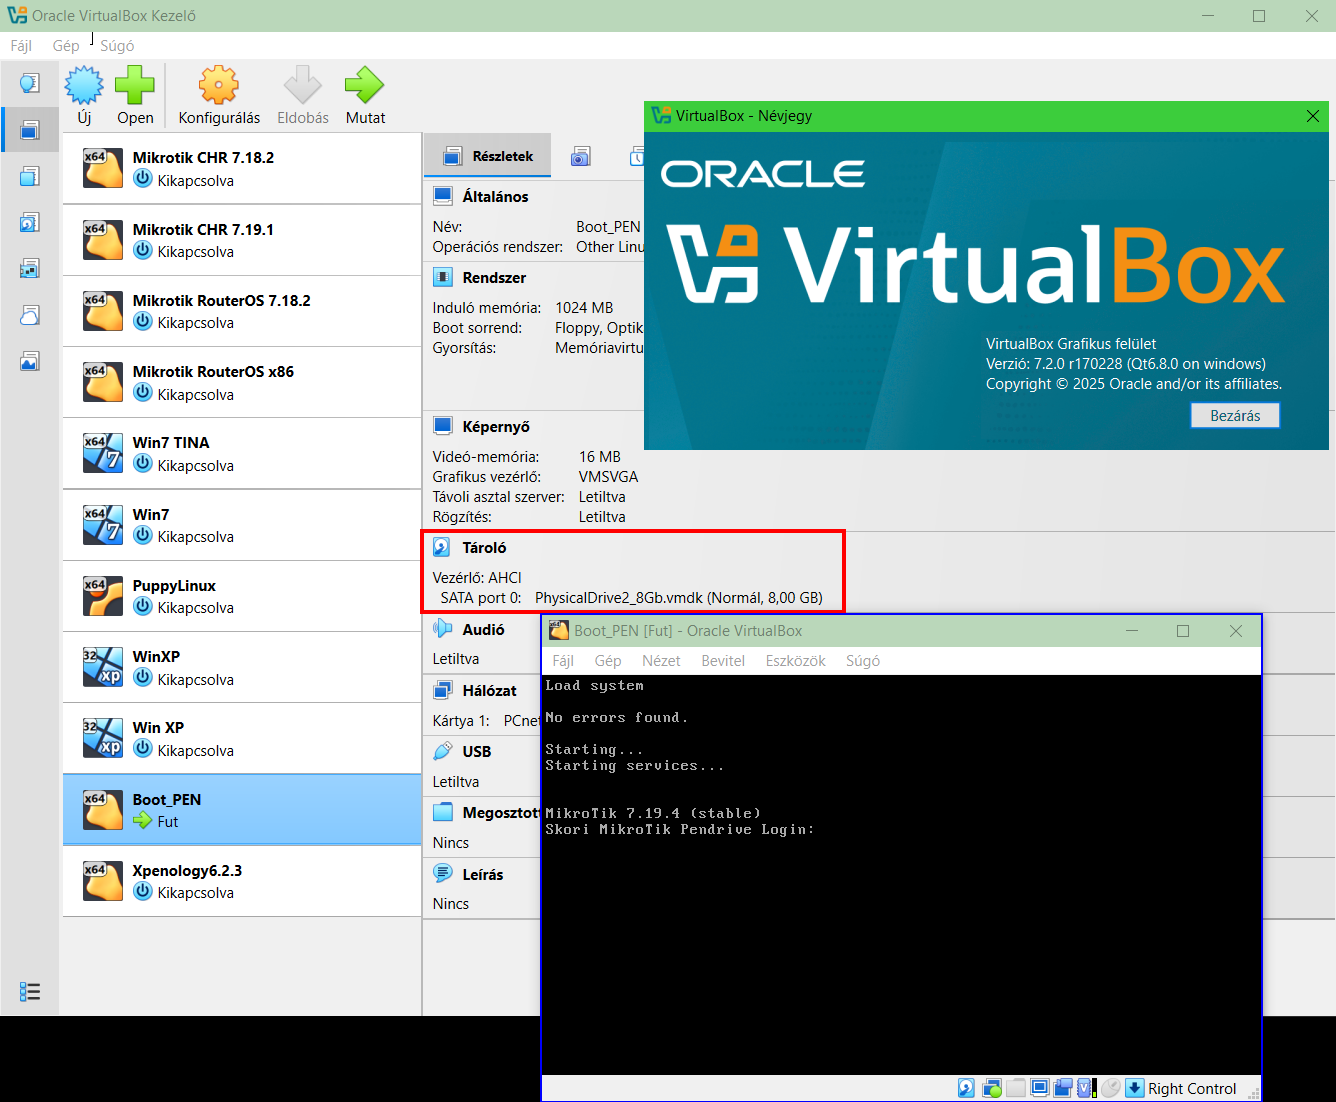Open the Gép menu
The width and height of the screenshot is (1336, 1102).
pos(65,45)
